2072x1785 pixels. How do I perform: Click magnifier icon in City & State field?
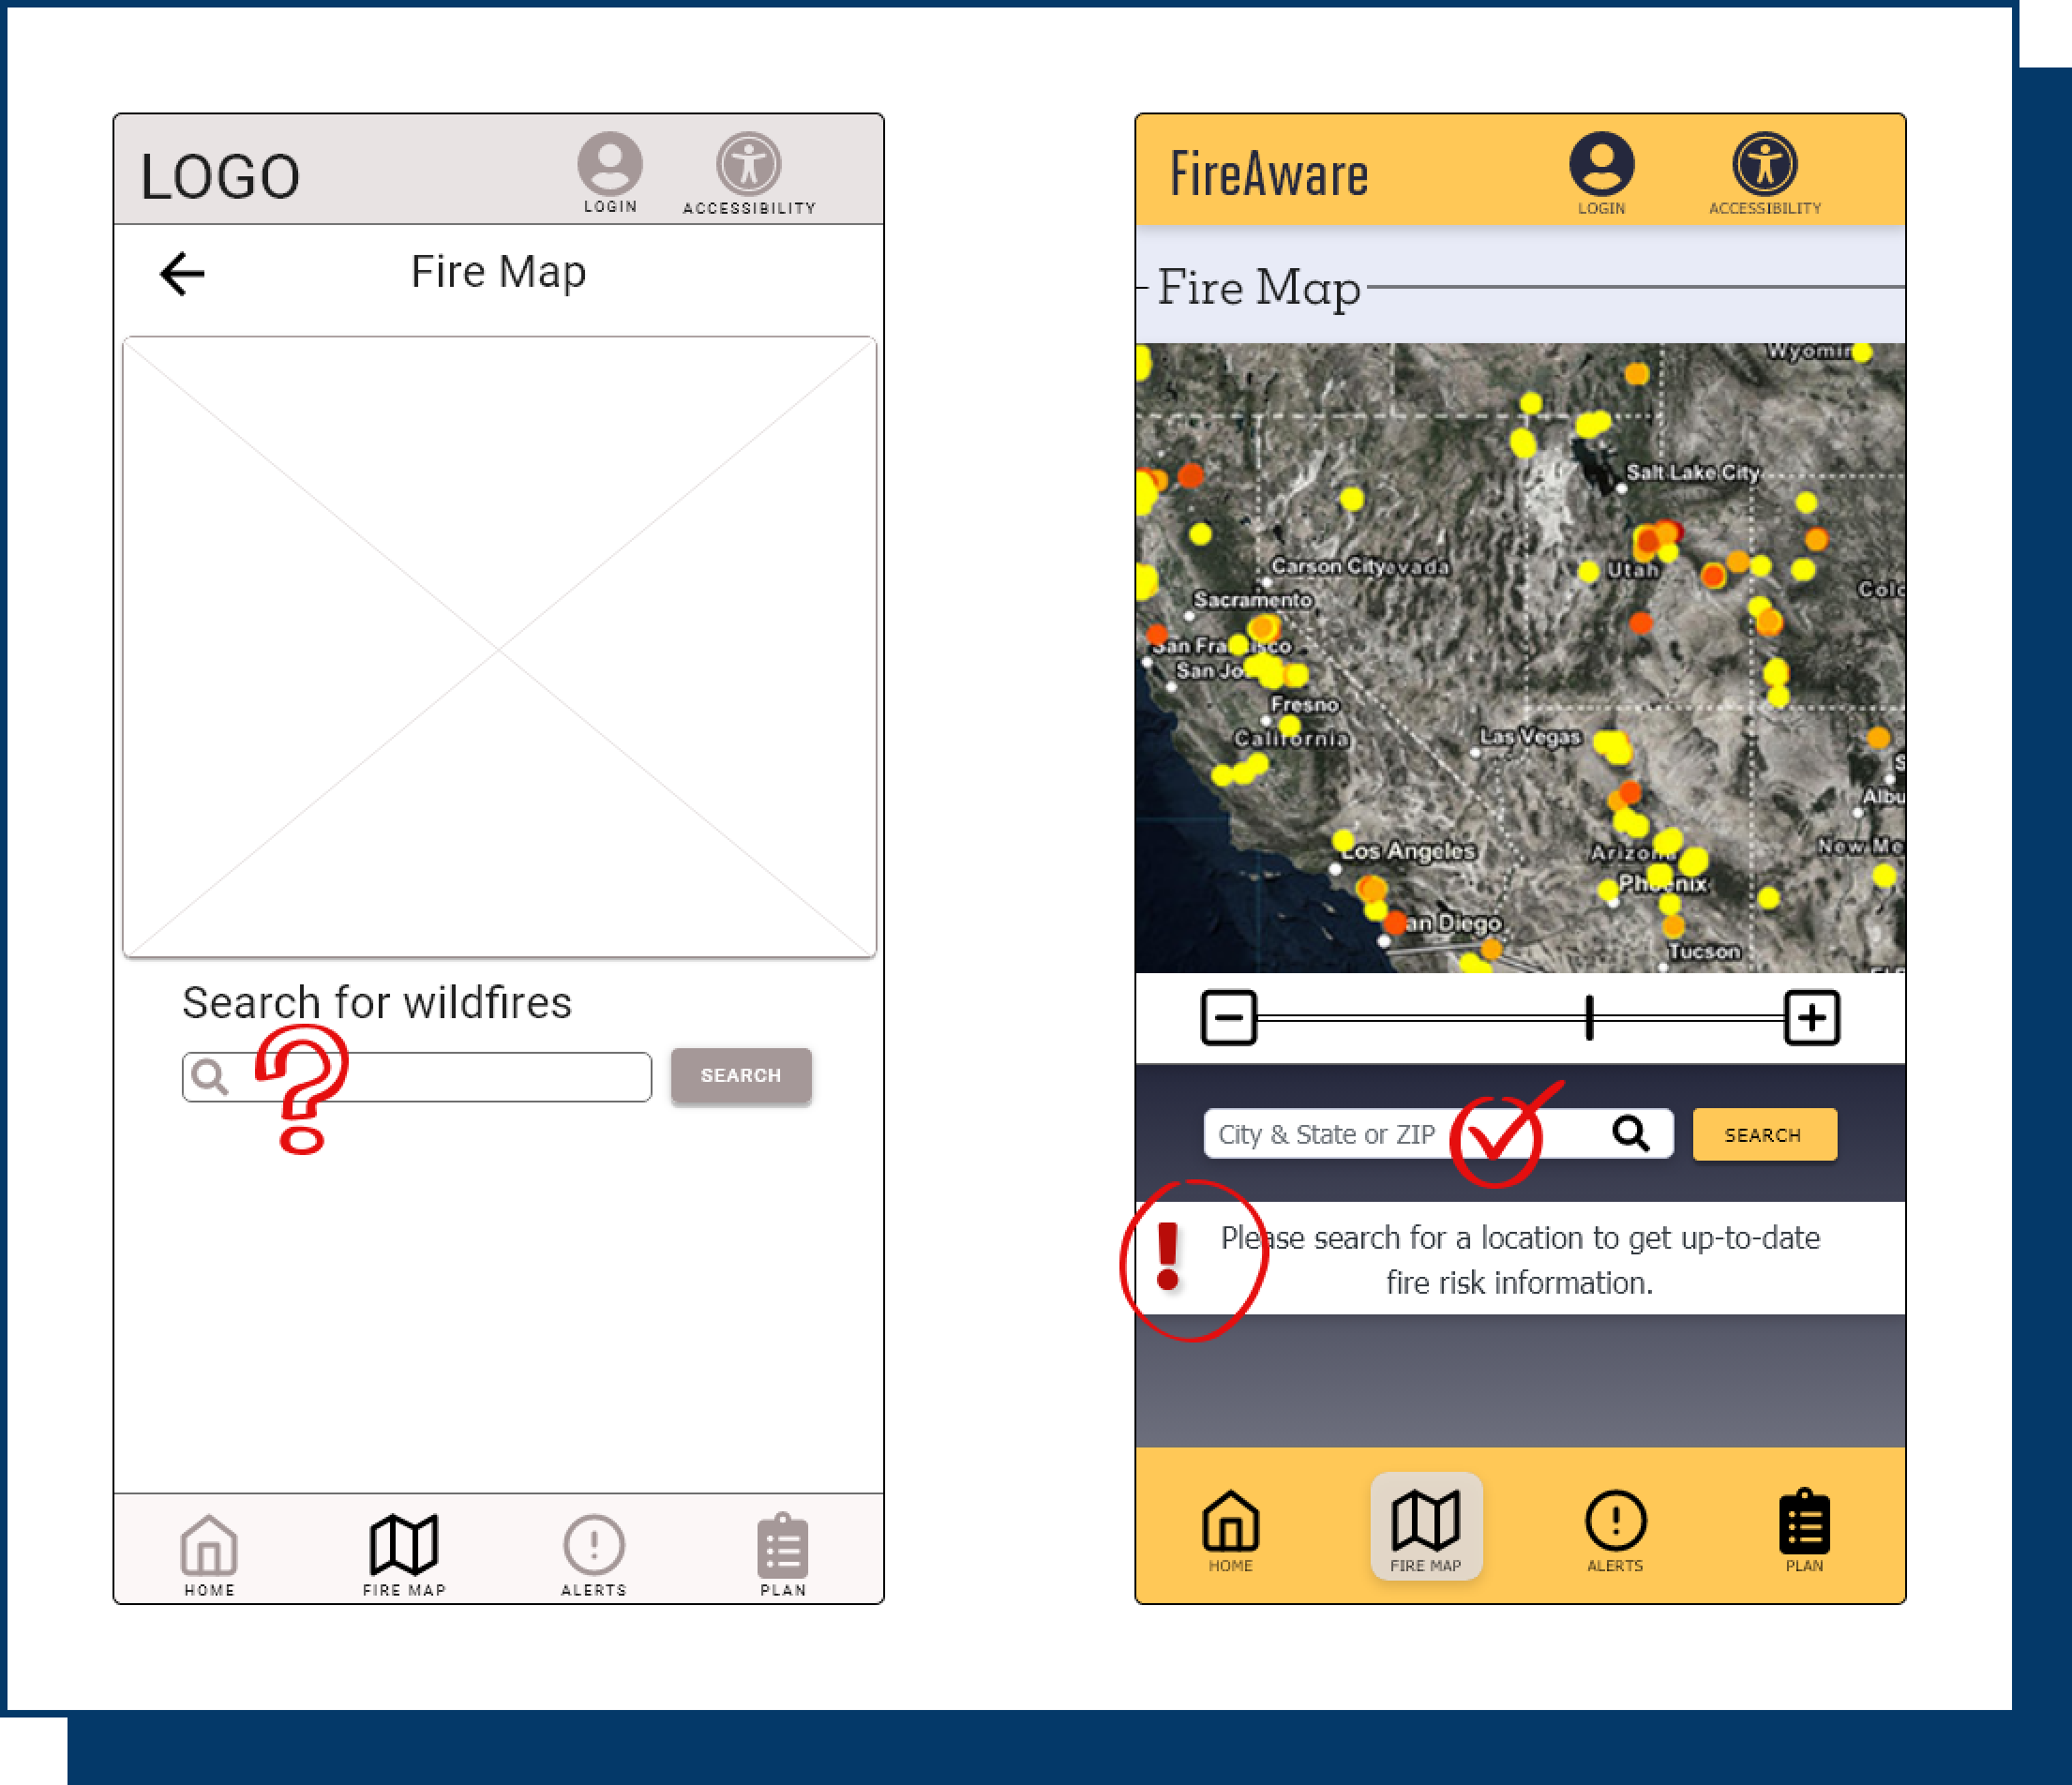[x=1630, y=1133]
